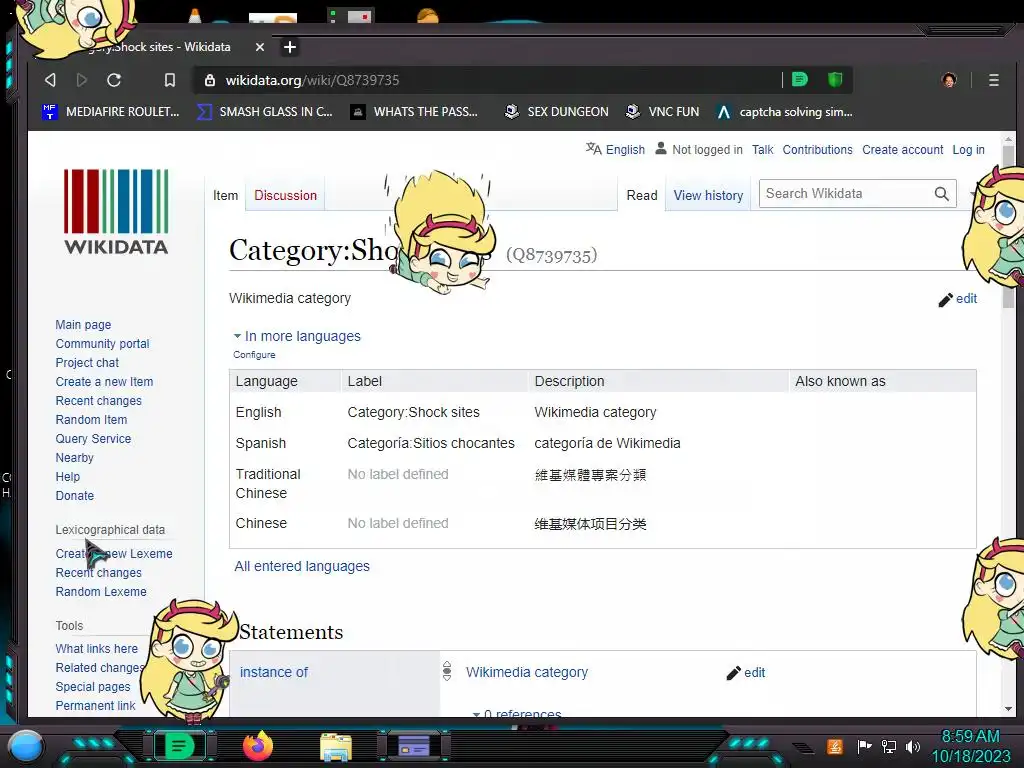Click Random Lexeme link
The width and height of the screenshot is (1024, 768).
tap(101, 591)
